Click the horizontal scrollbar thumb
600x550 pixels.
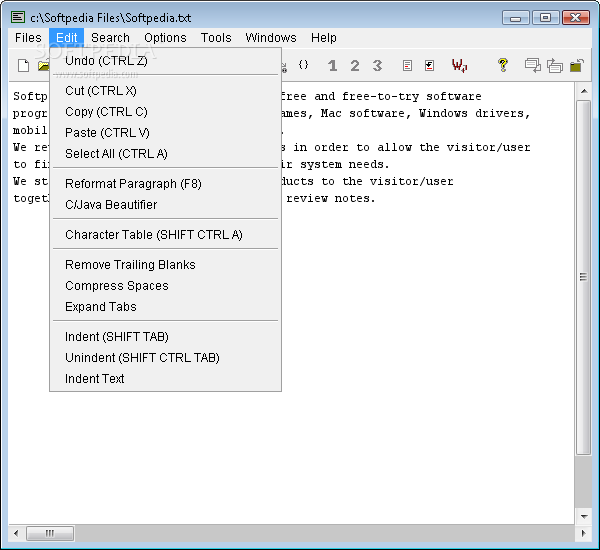point(50,533)
